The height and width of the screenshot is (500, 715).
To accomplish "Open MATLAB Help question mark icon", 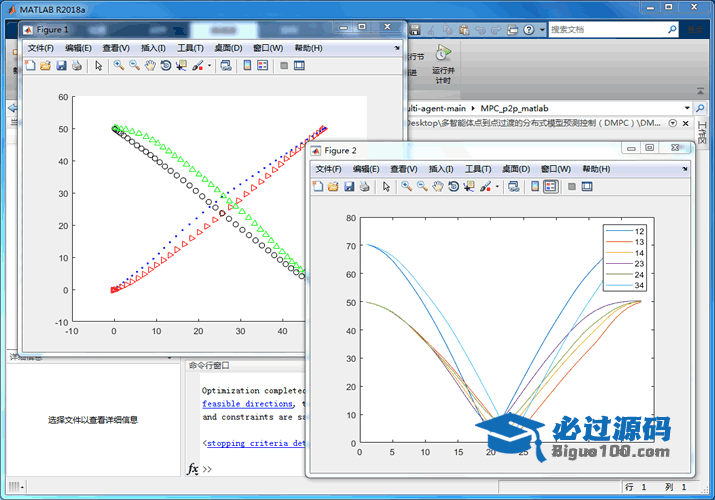I will click(x=528, y=30).
